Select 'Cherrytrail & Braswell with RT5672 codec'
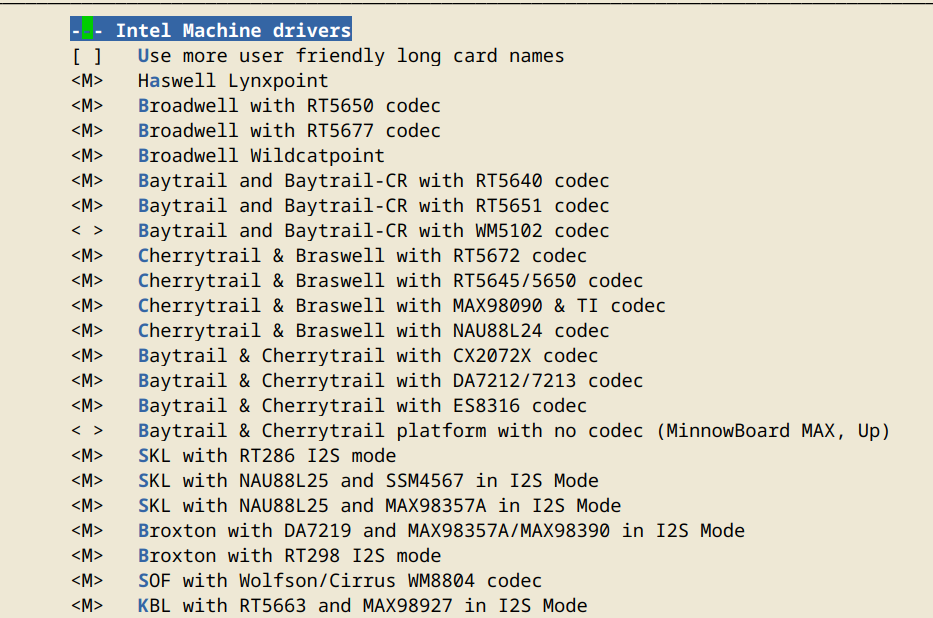Screen dimensions: 933x618 point(362,256)
